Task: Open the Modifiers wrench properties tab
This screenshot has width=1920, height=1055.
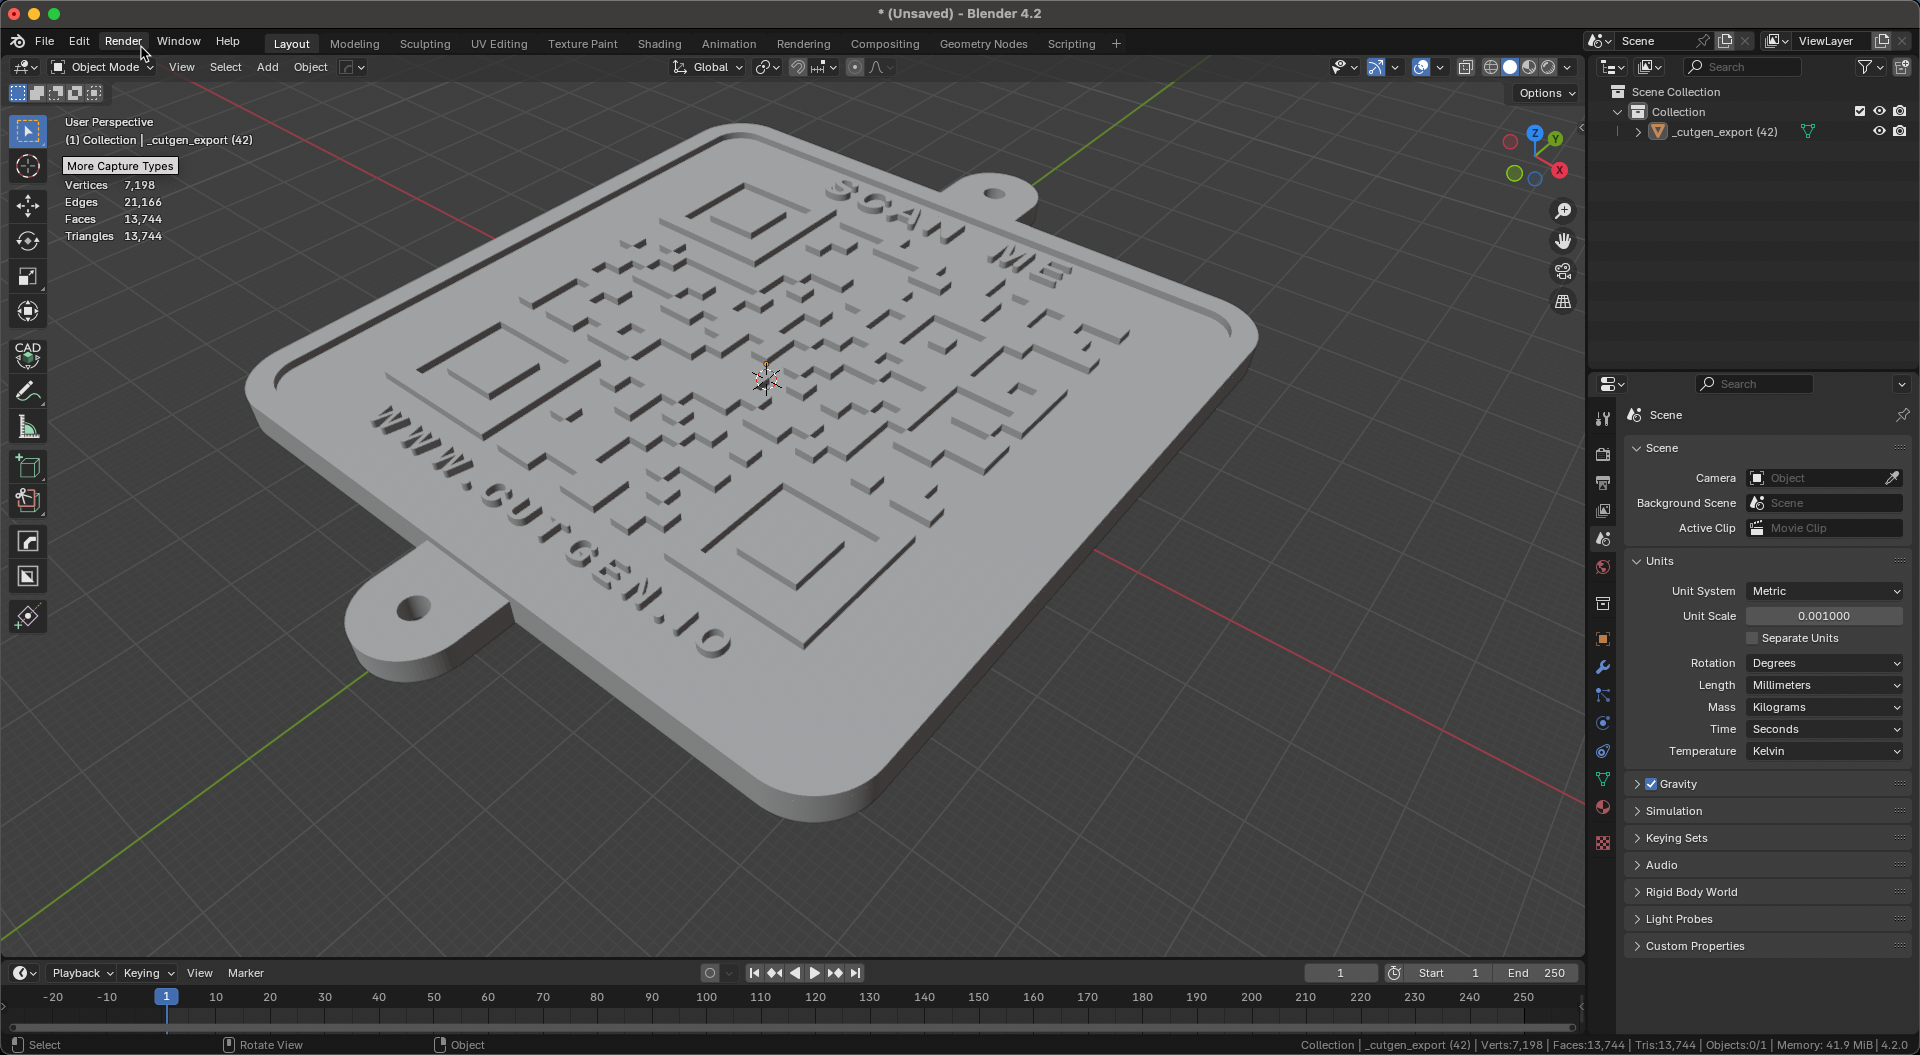Action: point(1603,667)
